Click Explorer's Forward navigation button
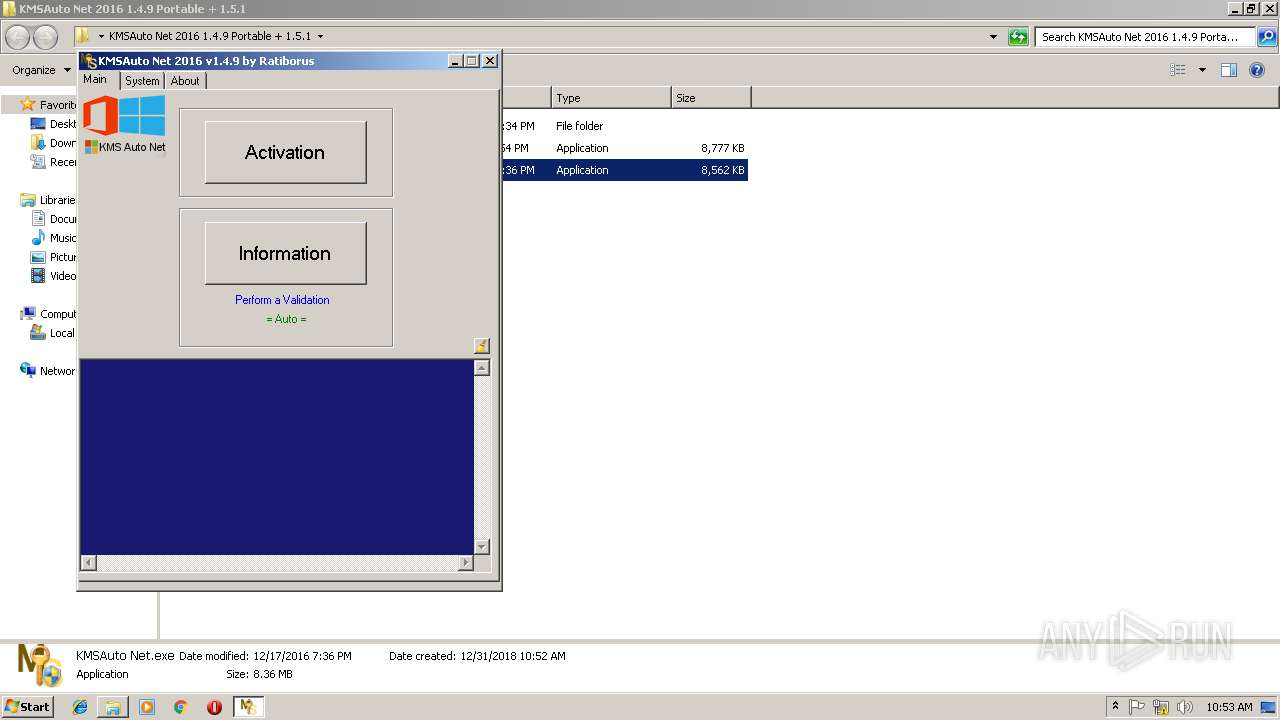 pos(46,37)
